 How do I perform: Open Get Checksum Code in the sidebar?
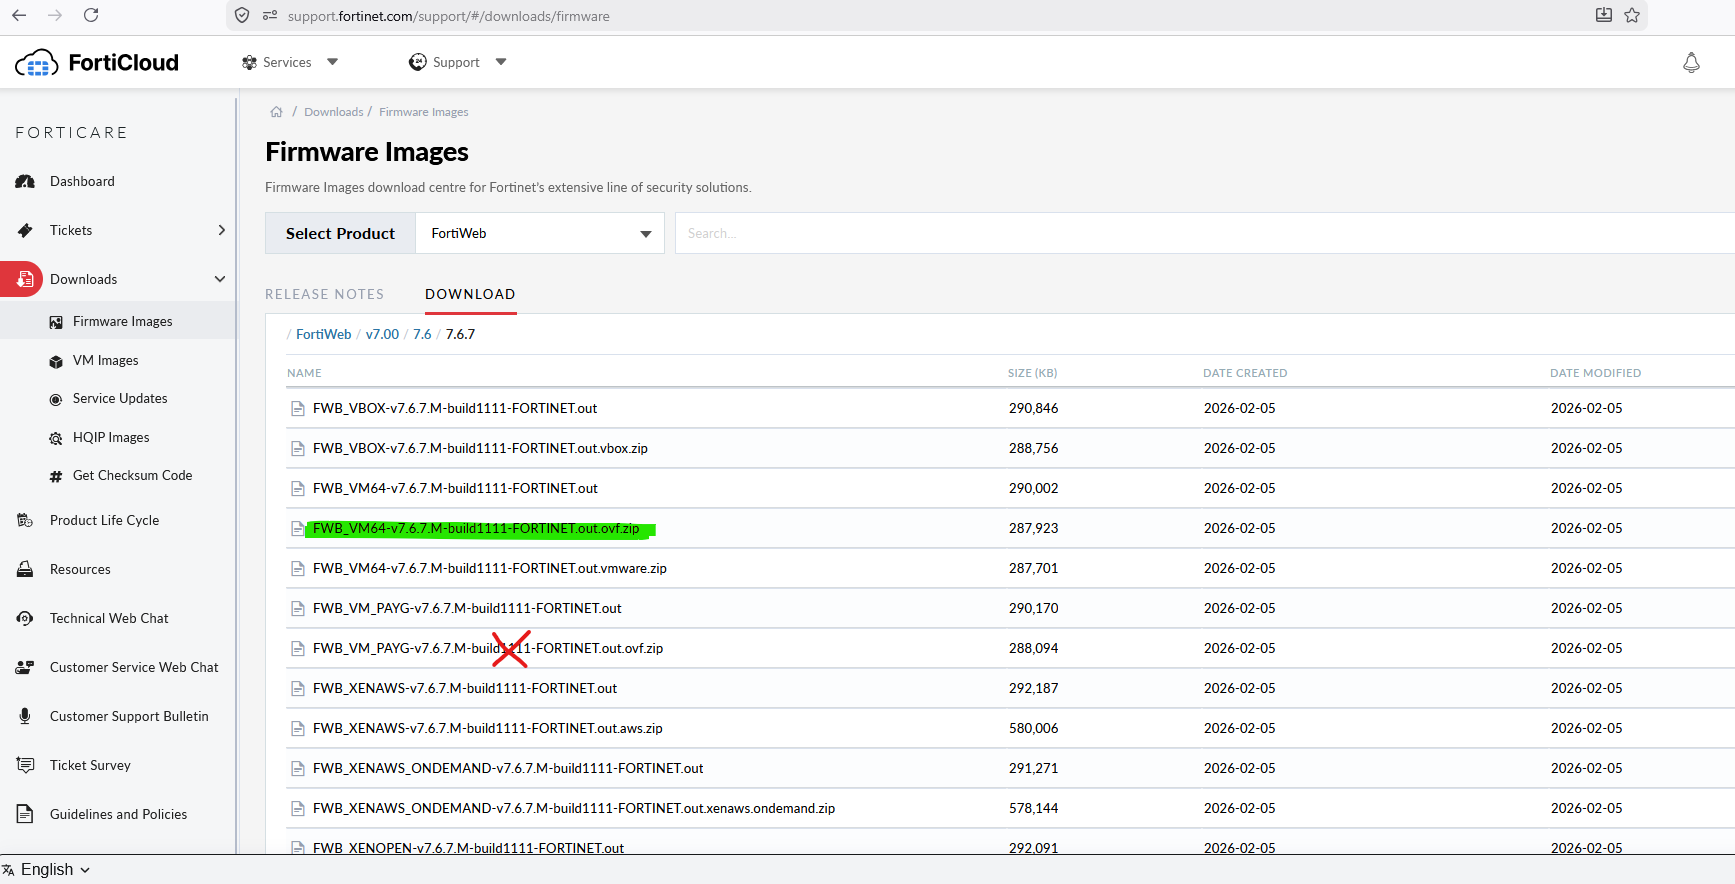(132, 475)
